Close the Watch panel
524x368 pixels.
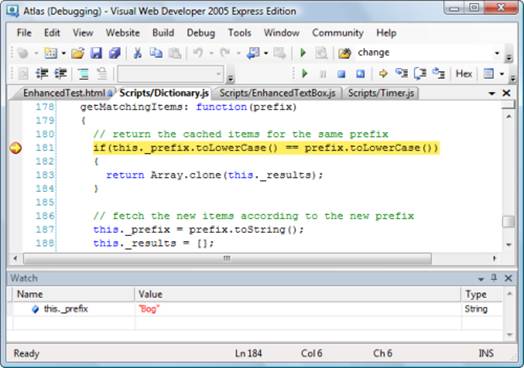point(508,278)
